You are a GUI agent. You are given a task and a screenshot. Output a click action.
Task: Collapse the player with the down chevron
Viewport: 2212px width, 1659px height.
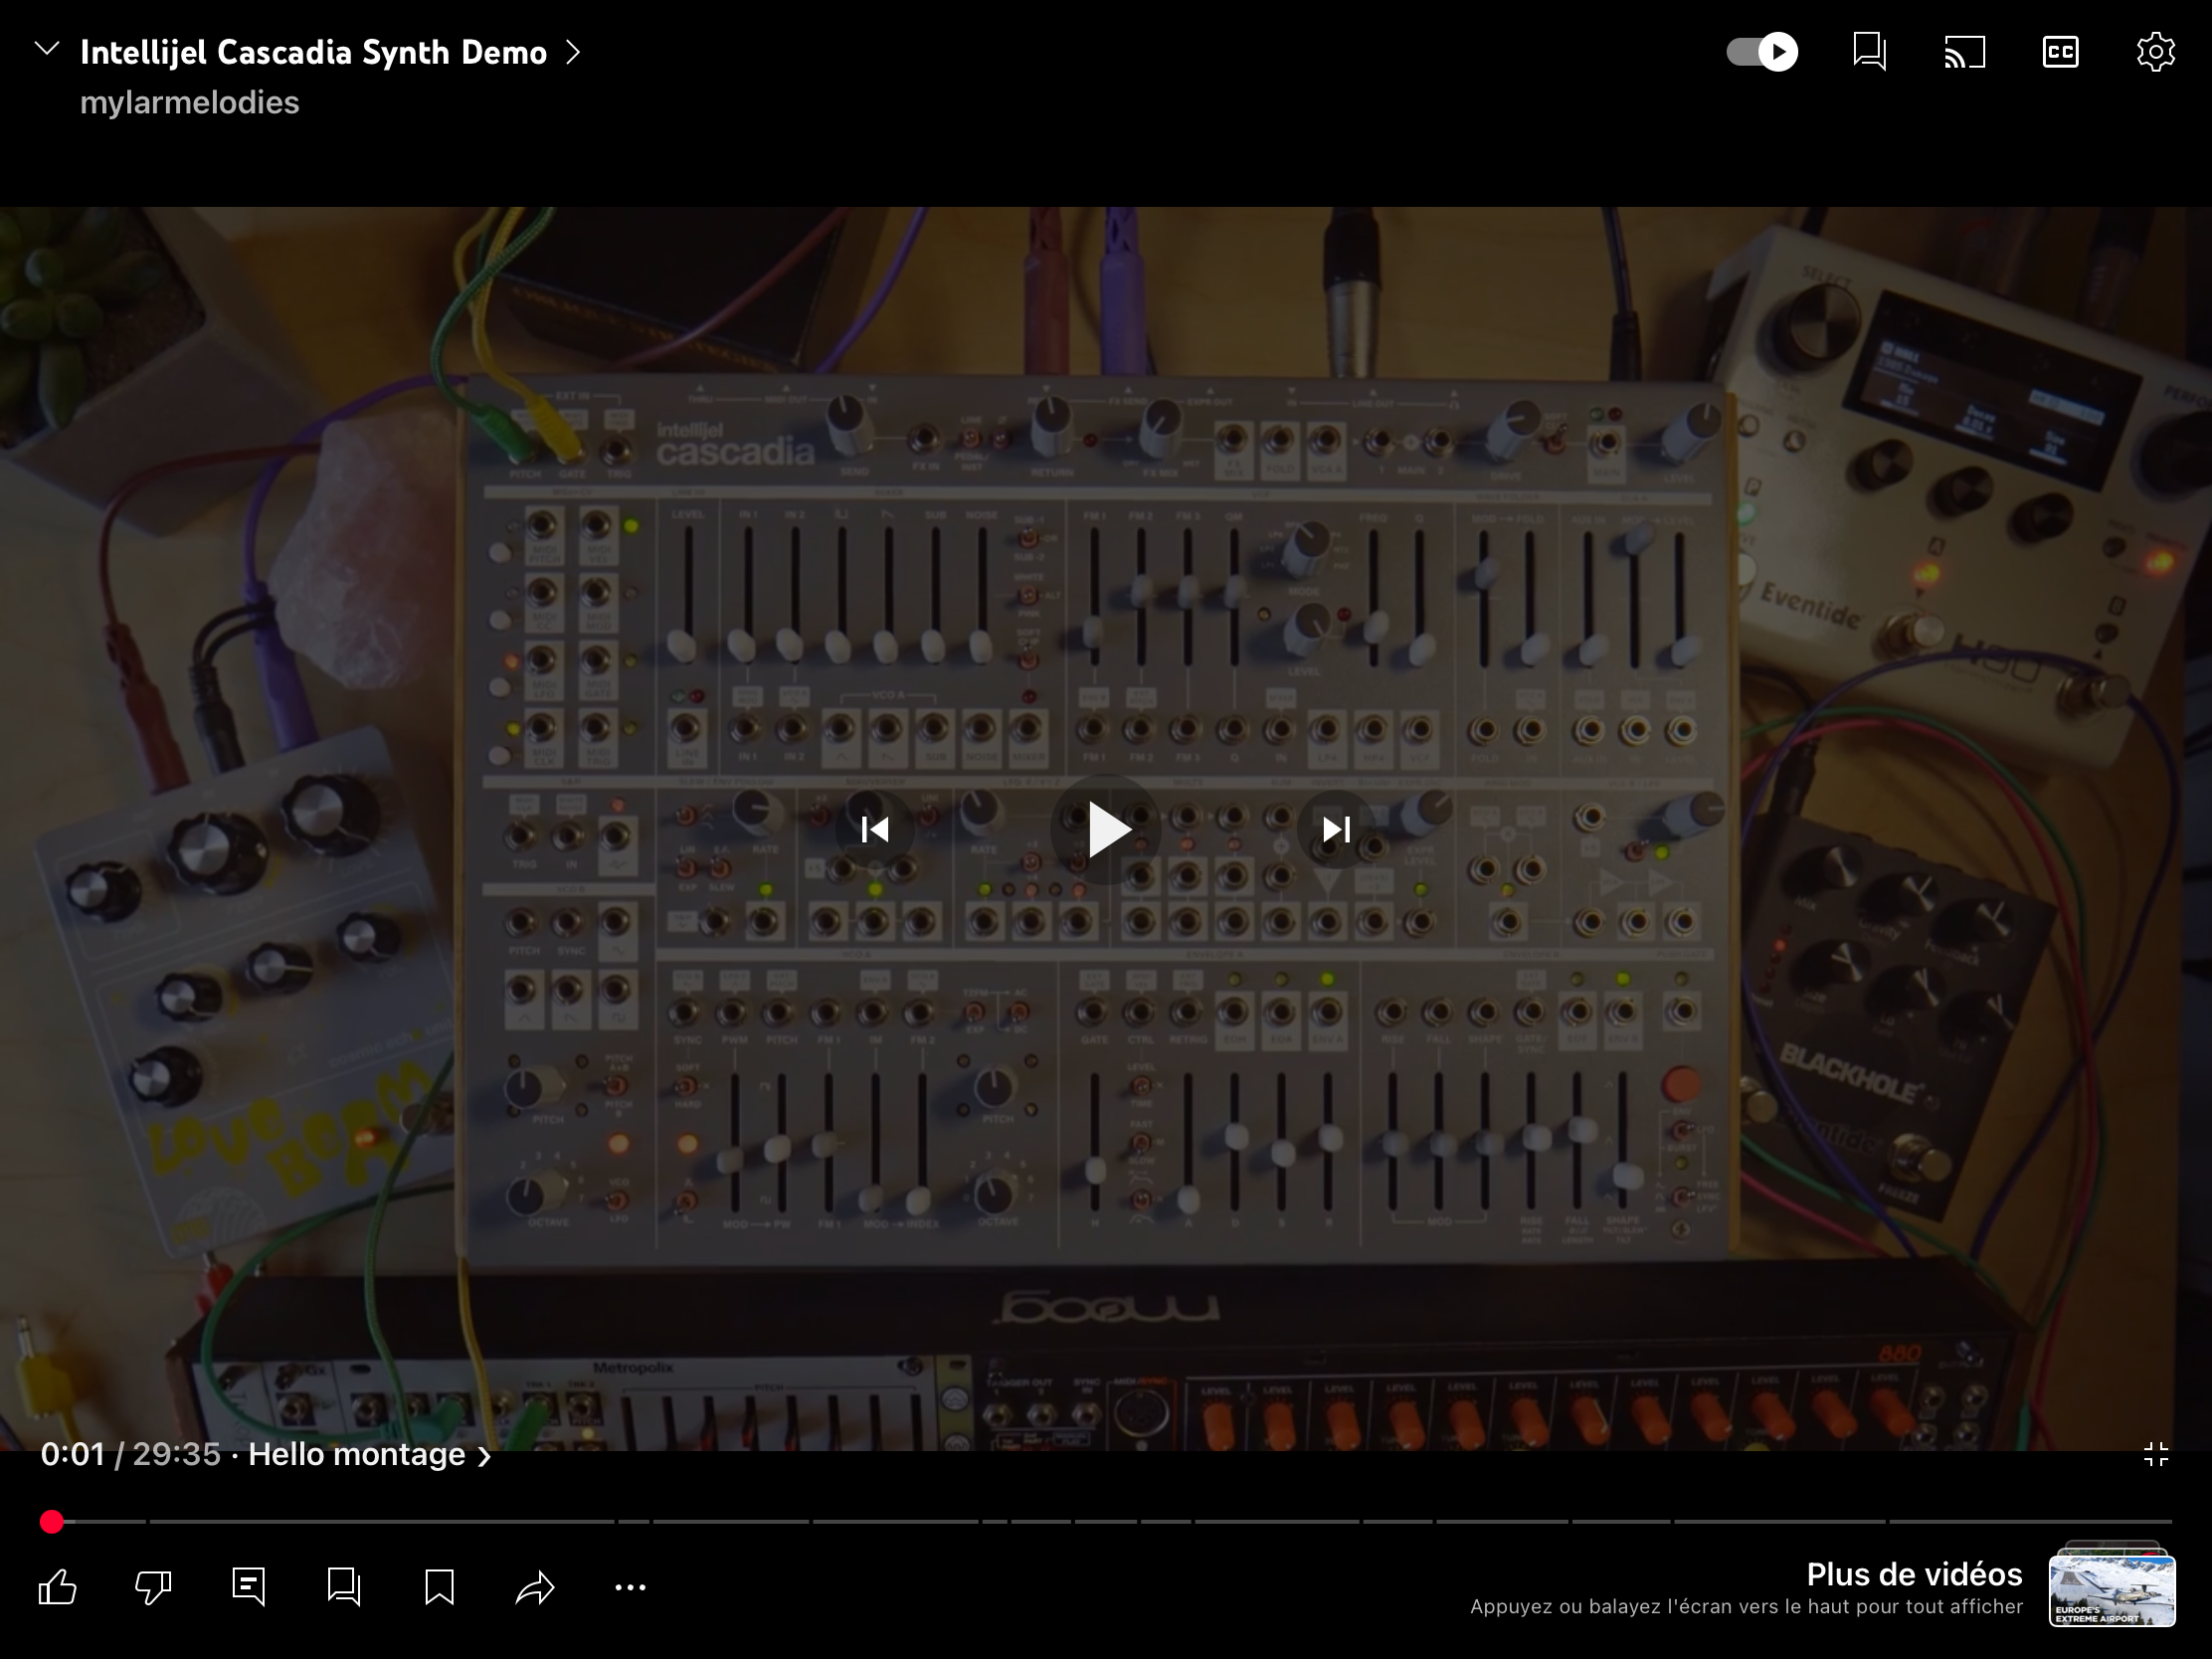(47, 49)
